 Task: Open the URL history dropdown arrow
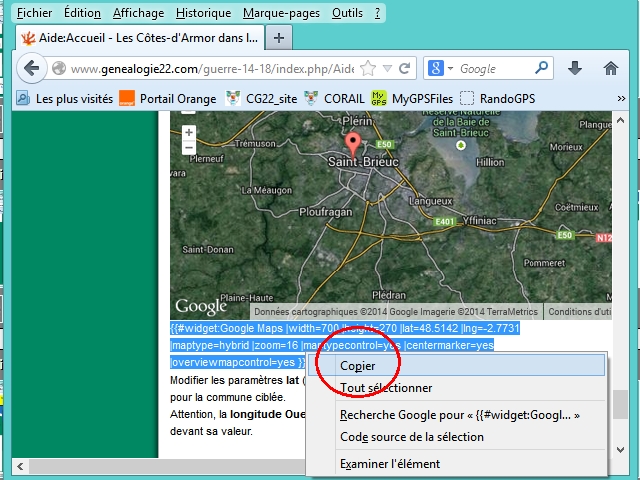click(387, 68)
